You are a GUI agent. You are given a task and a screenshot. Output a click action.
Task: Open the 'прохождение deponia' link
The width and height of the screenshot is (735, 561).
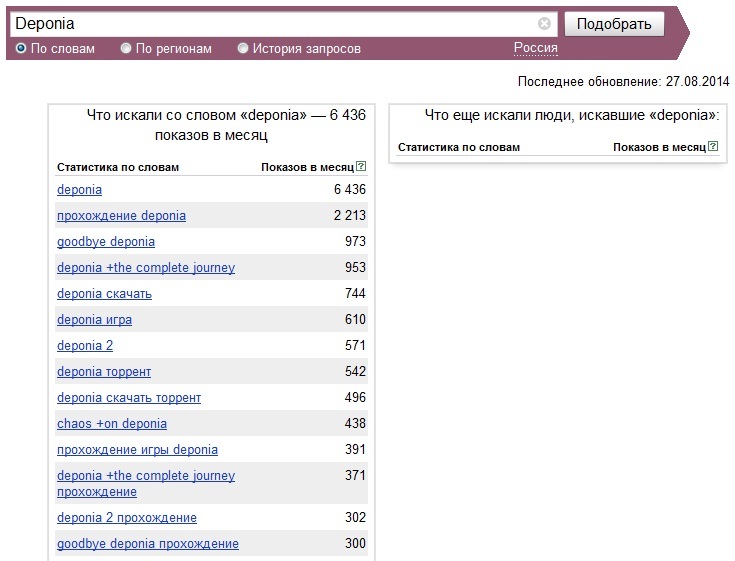tap(121, 216)
